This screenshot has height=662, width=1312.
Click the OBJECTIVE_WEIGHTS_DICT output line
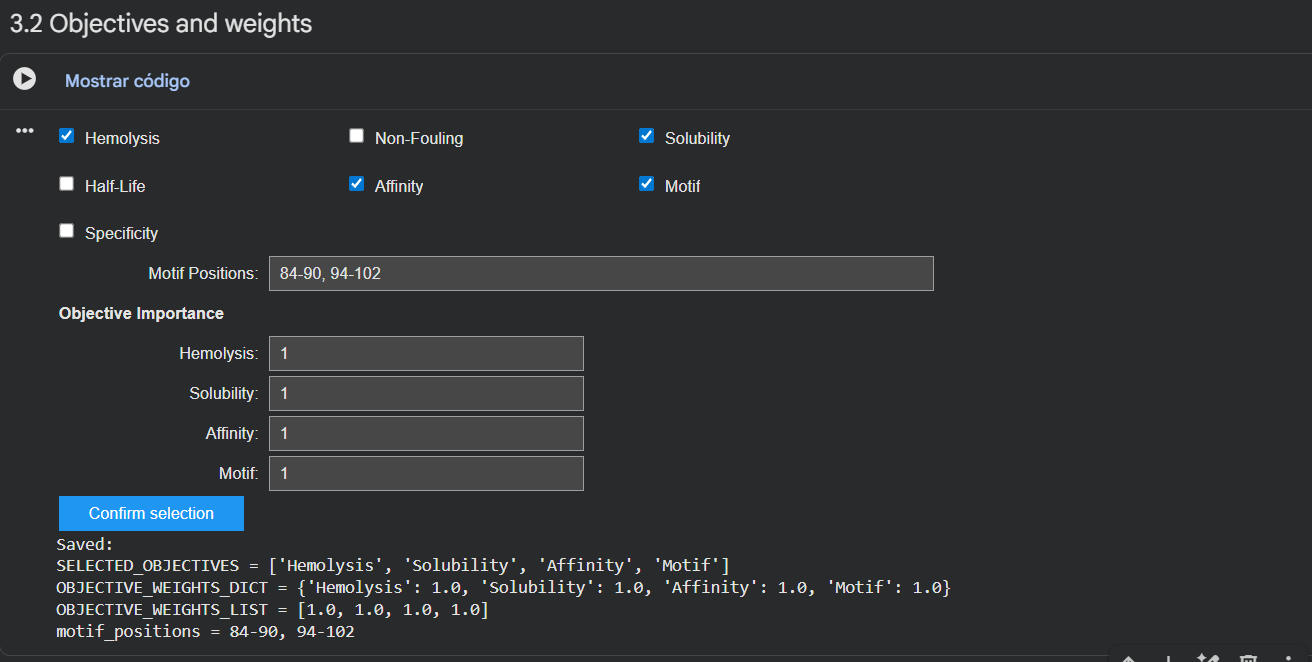[503, 588]
